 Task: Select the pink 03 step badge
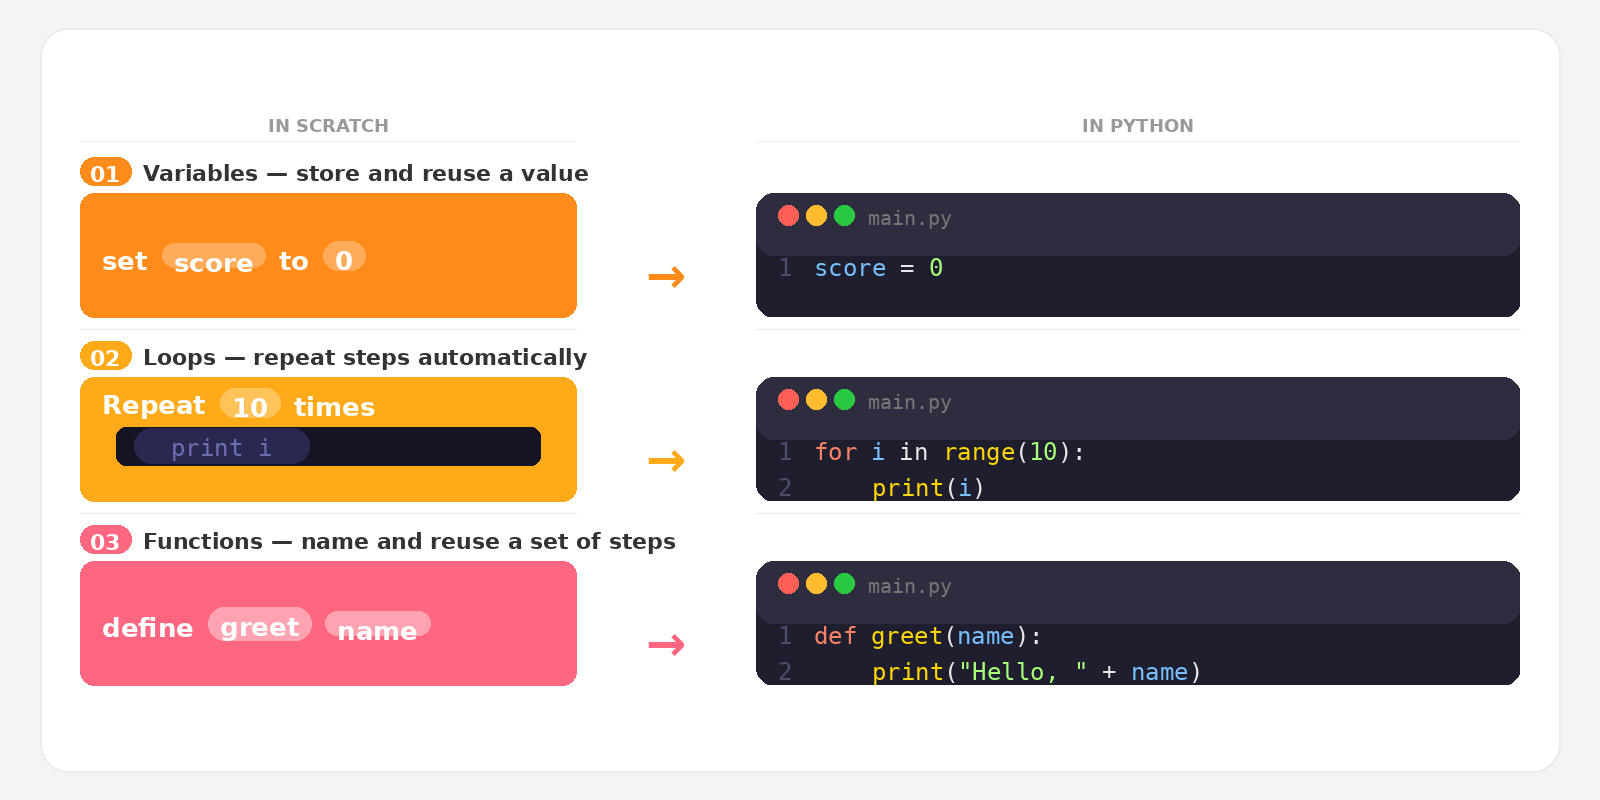click(x=105, y=540)
